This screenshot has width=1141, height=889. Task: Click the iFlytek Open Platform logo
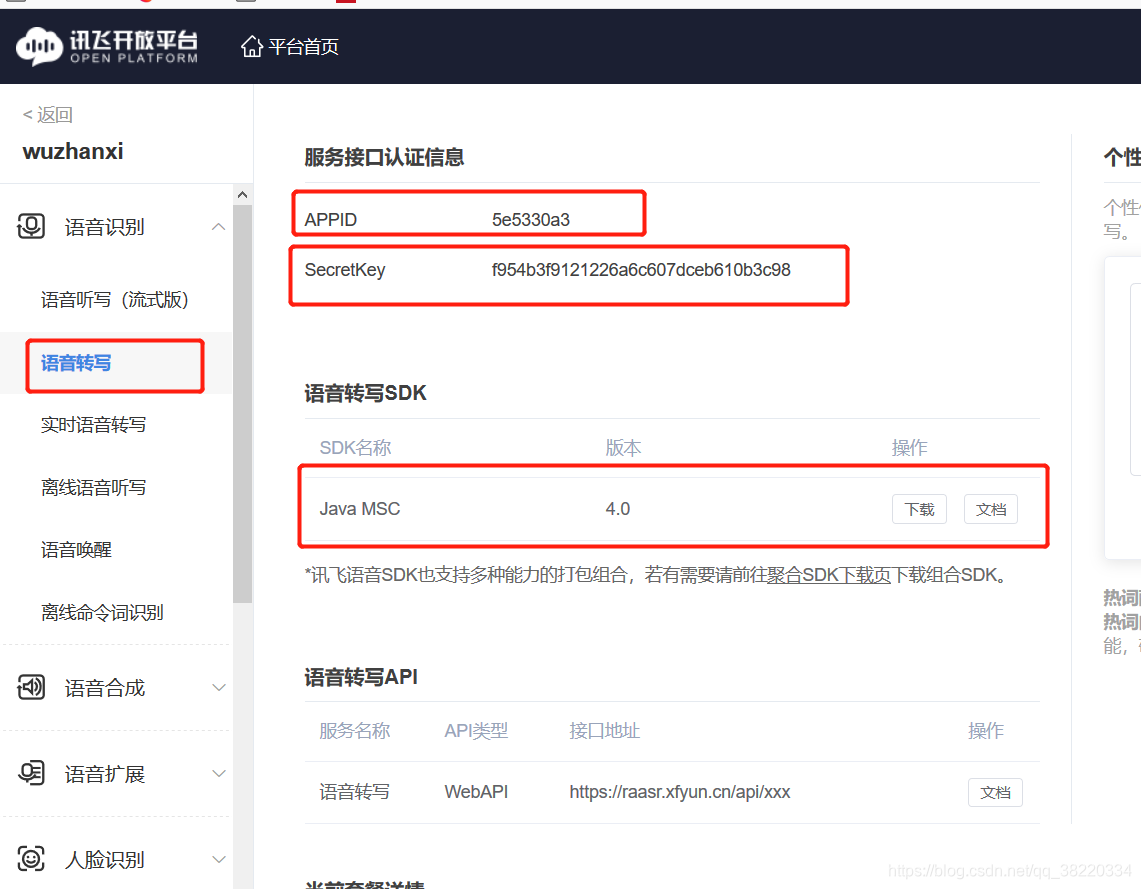(x=107, y=46)
